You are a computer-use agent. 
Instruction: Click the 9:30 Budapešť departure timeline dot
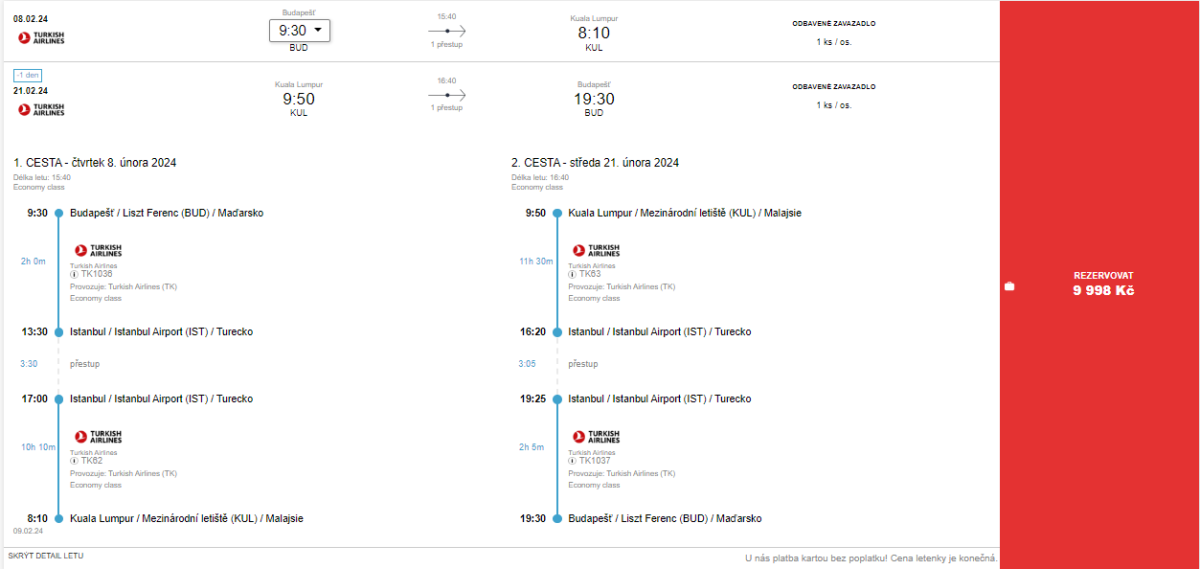tap(59, 213)
